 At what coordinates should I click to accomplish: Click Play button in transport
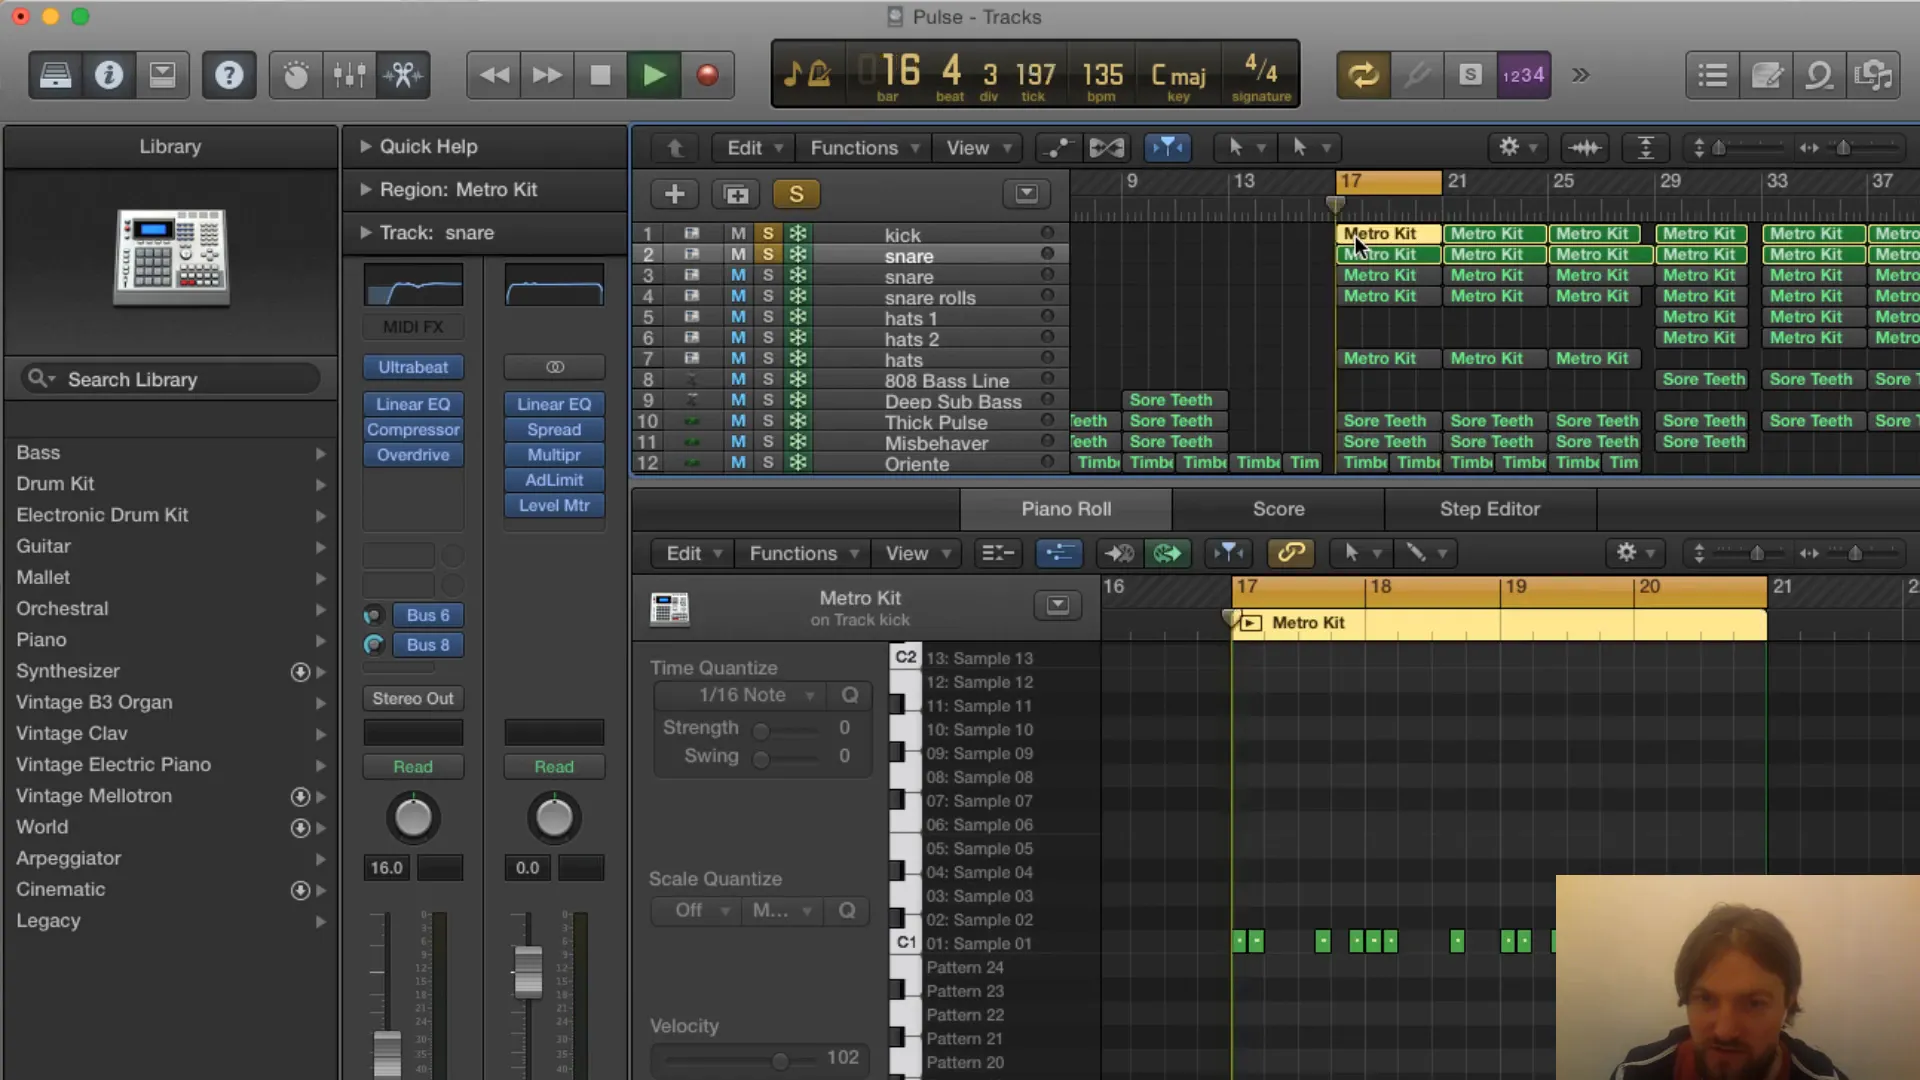(x=654, y=75)
